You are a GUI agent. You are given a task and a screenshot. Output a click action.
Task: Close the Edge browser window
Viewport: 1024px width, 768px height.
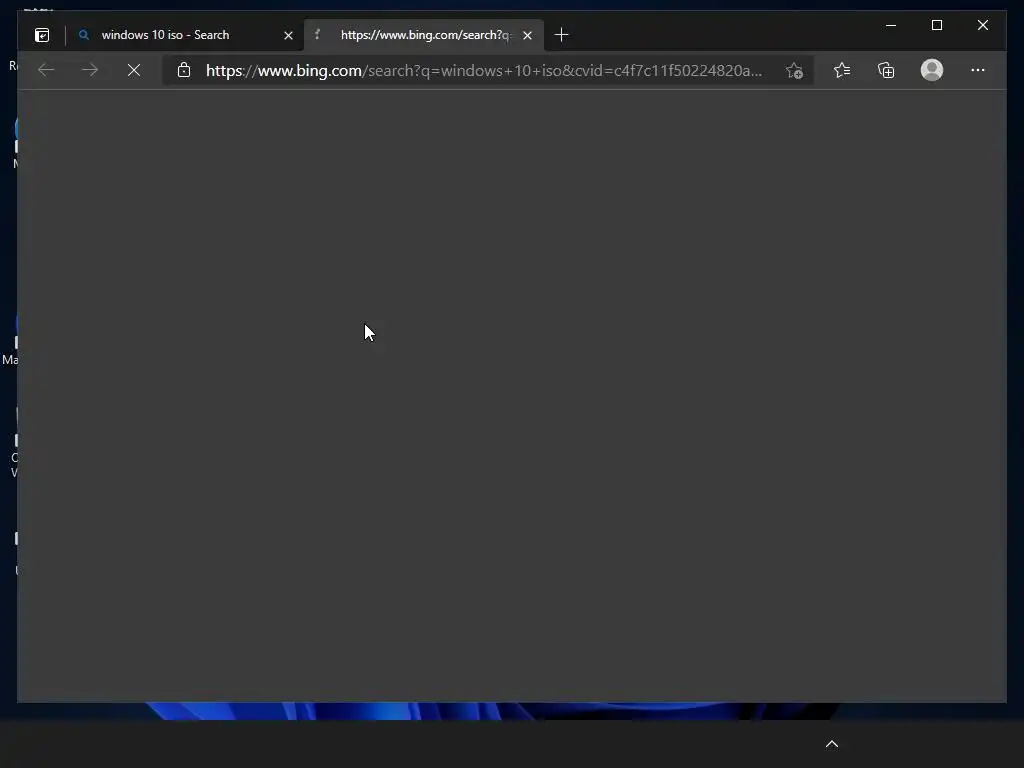point(983,25)
